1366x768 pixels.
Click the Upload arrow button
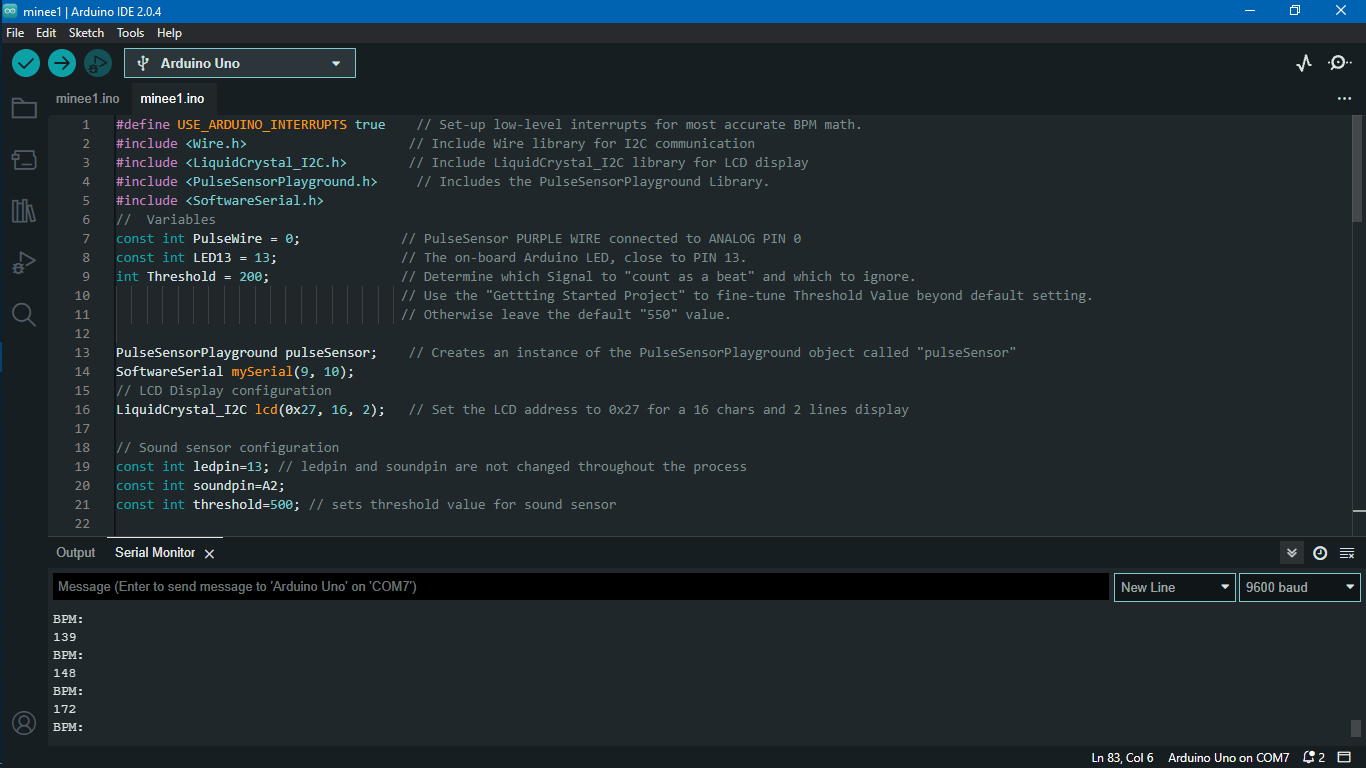point(61,62)
